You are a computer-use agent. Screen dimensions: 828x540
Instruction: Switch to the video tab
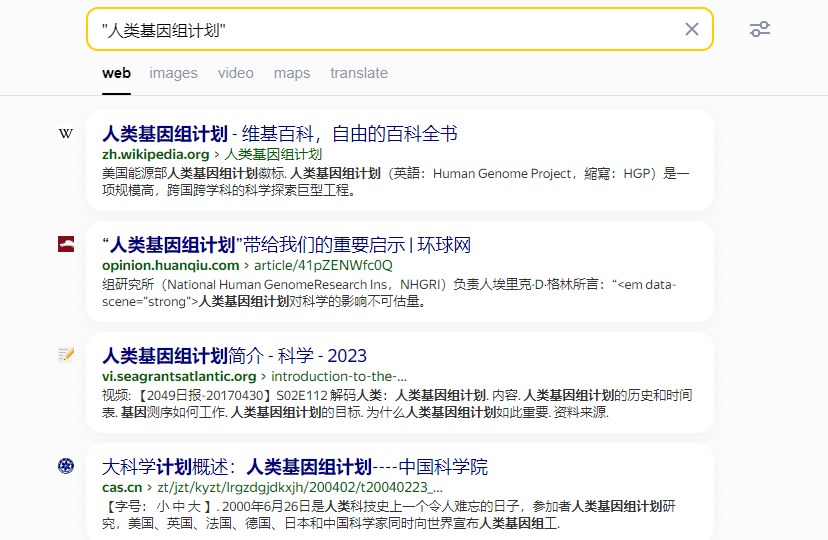click(236, 73)
